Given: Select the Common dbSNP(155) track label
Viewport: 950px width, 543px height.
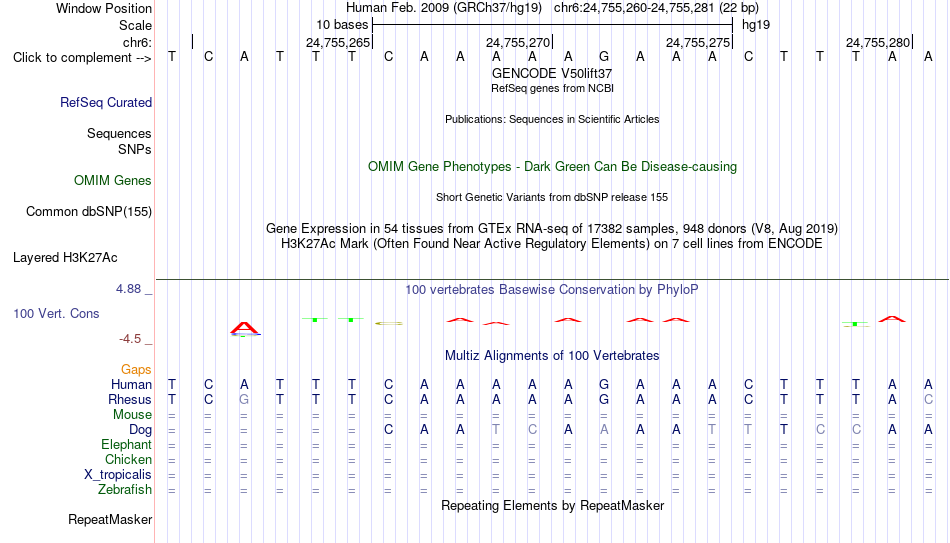Looking at the screenshot, I should tap(89, 212).
